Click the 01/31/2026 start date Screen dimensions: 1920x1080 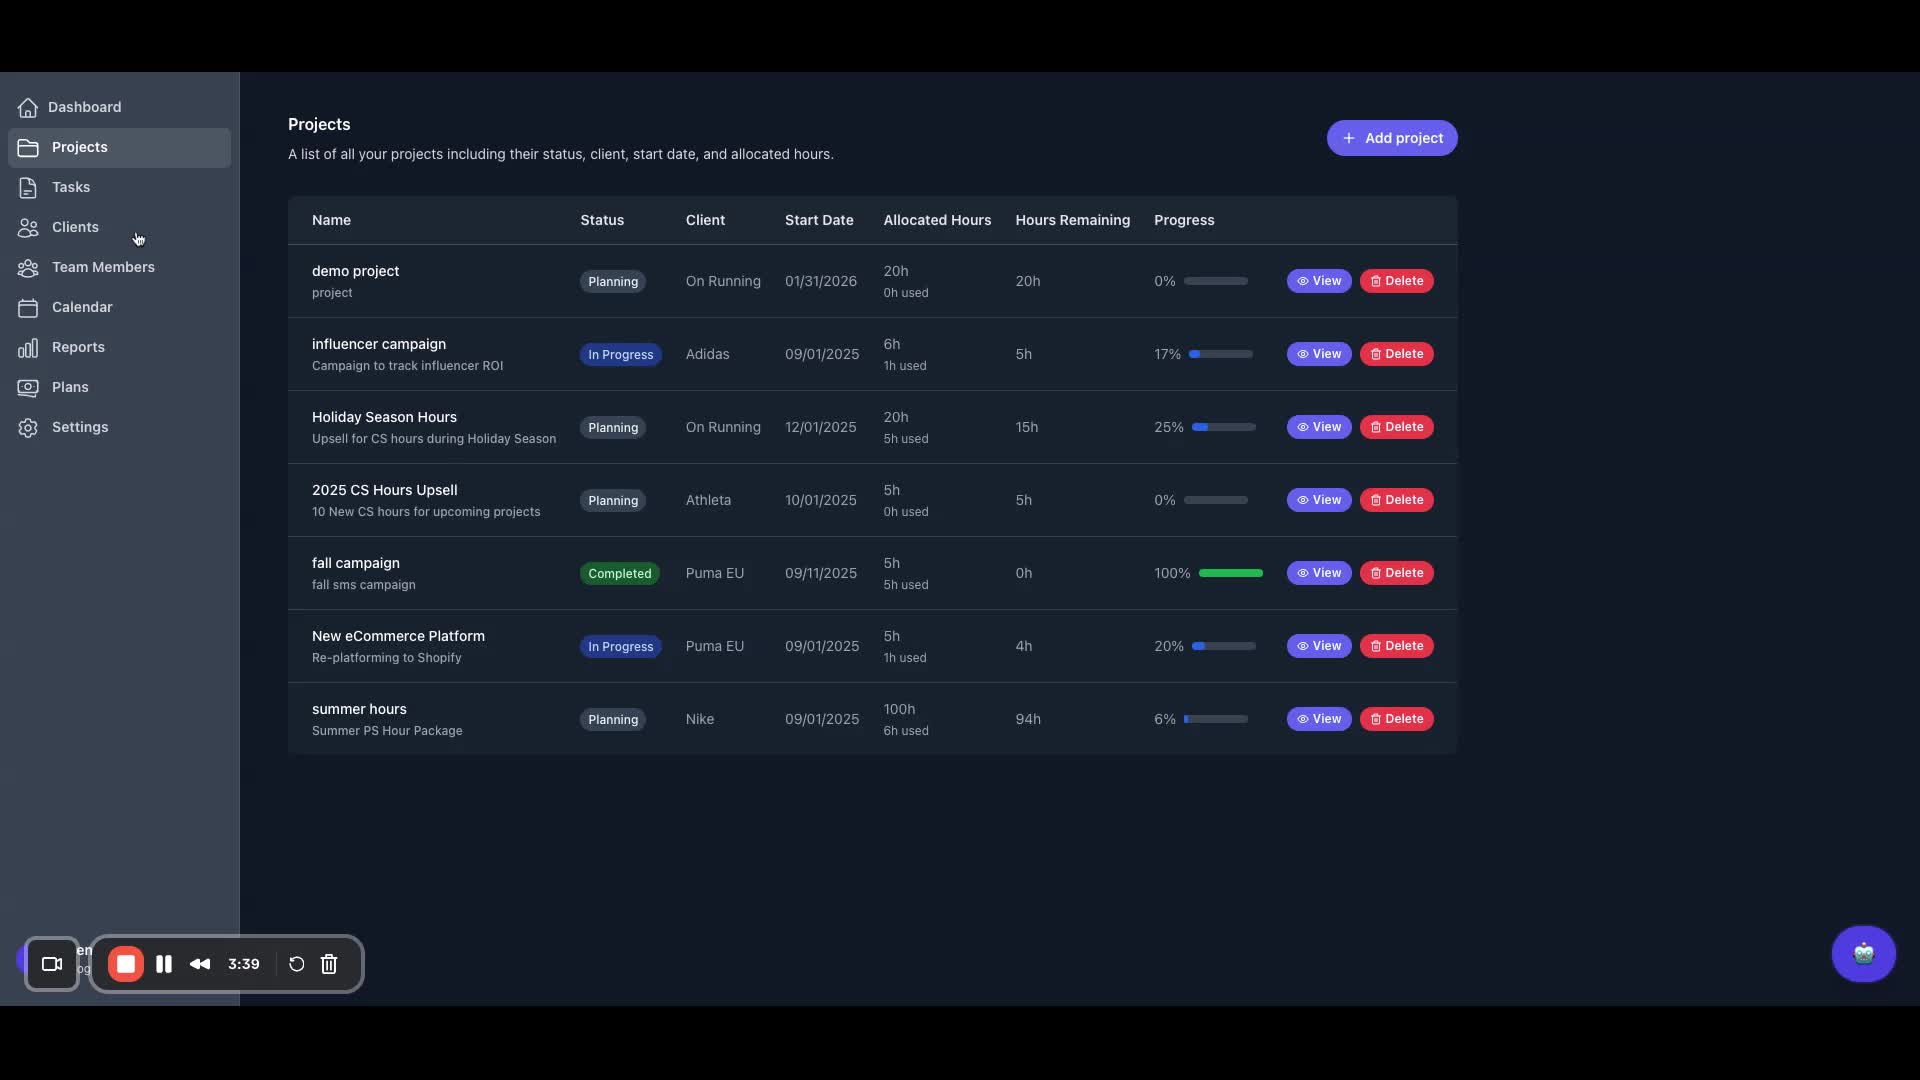821,281
